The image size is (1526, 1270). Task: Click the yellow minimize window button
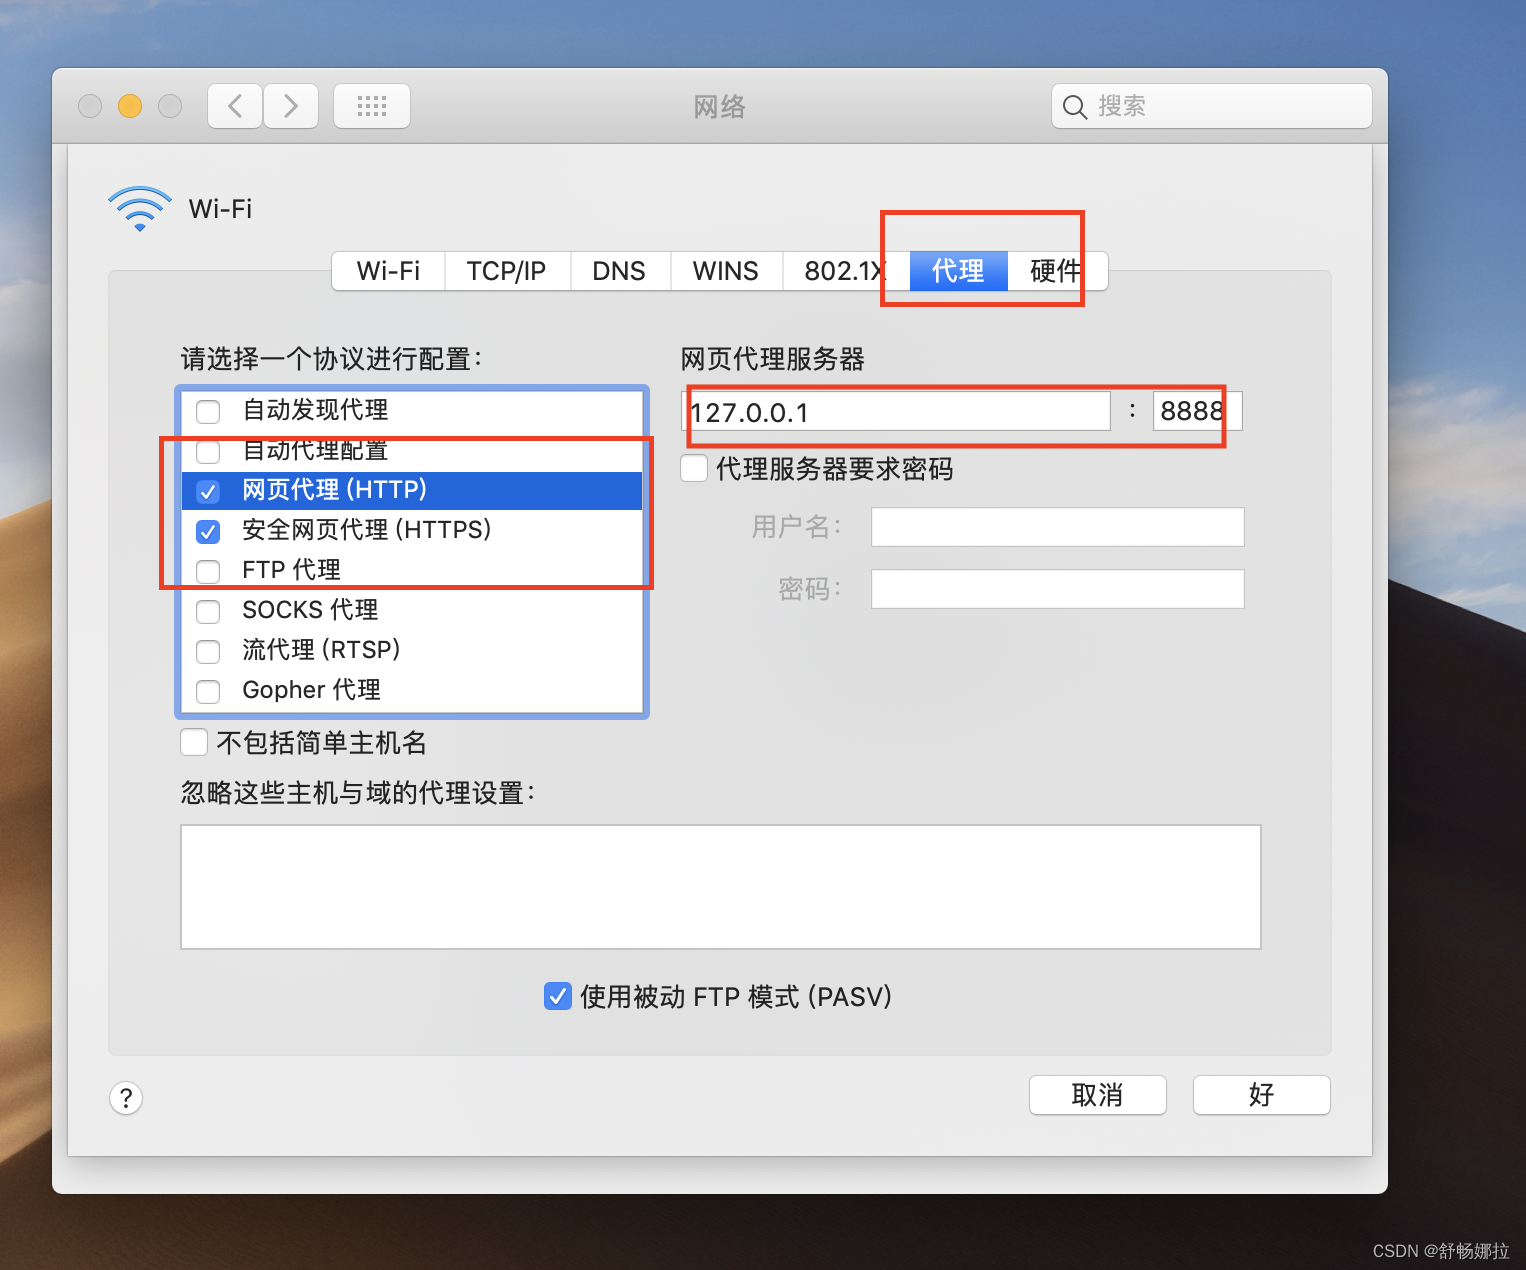130,106
